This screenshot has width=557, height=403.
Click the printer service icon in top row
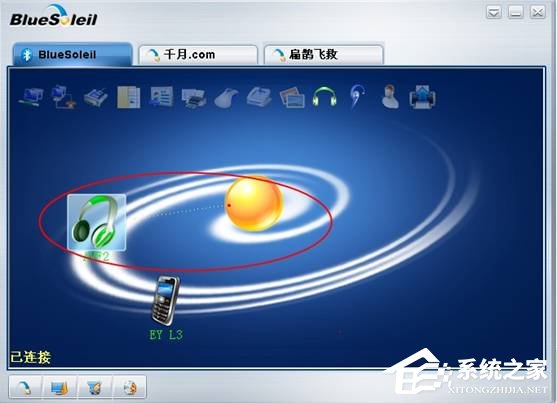(194, 98)
